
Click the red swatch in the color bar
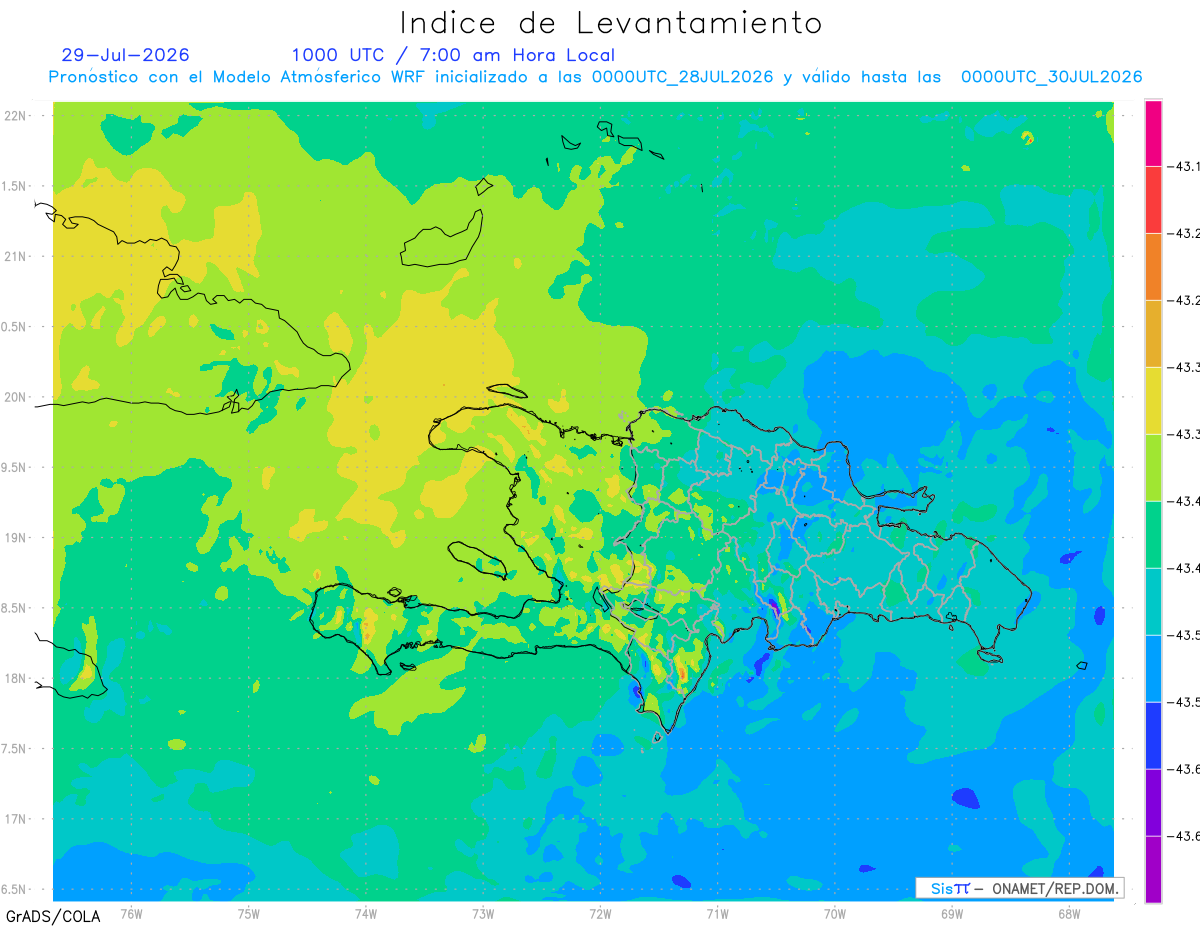click(1153, 200)
